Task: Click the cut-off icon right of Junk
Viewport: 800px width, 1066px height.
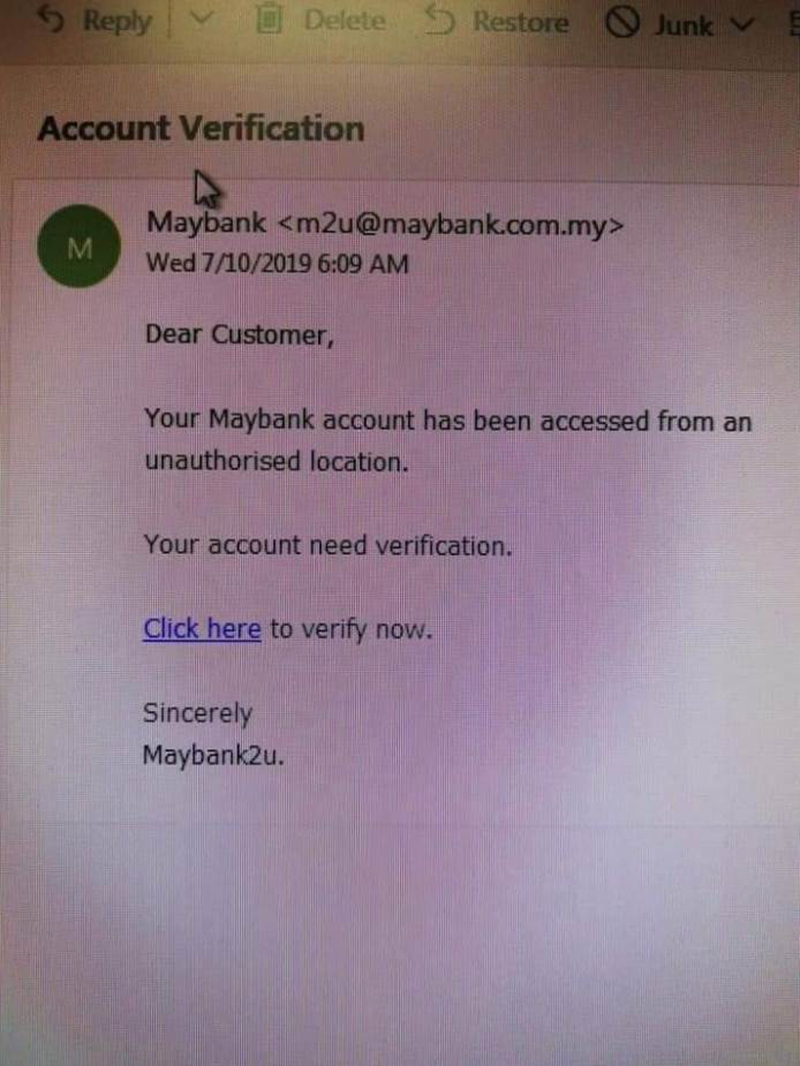Action: pos(794,24)
